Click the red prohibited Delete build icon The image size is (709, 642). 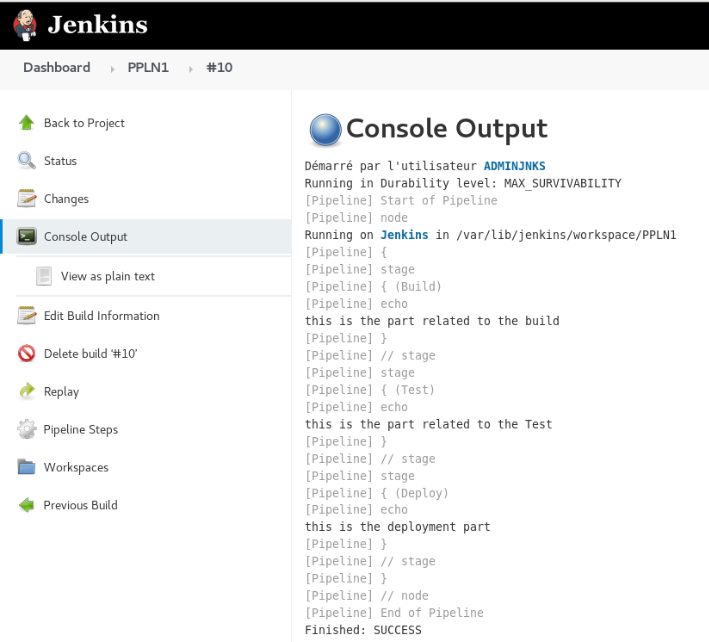pos(27,353)
